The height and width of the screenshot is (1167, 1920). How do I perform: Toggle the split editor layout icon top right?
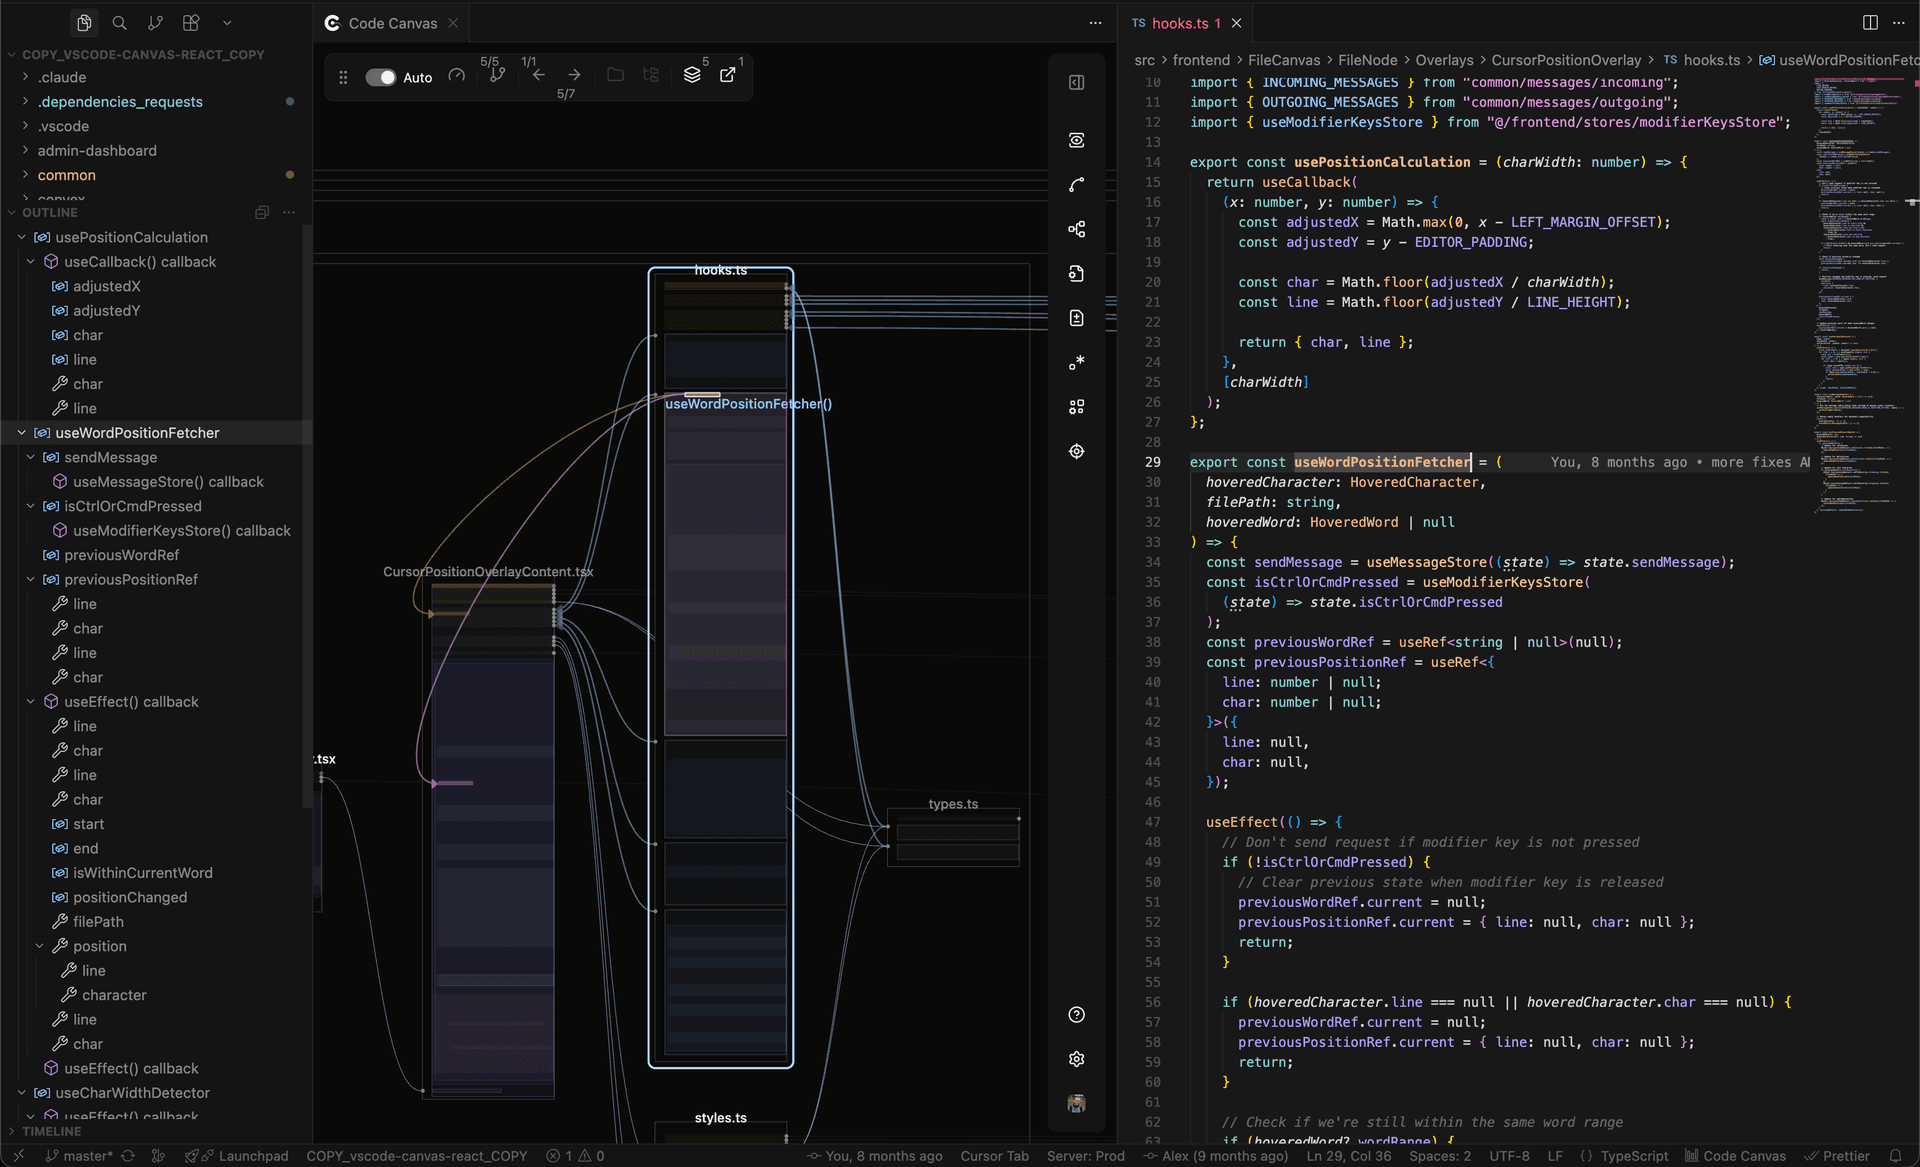pyautogui.click(x=1870, y=22)
